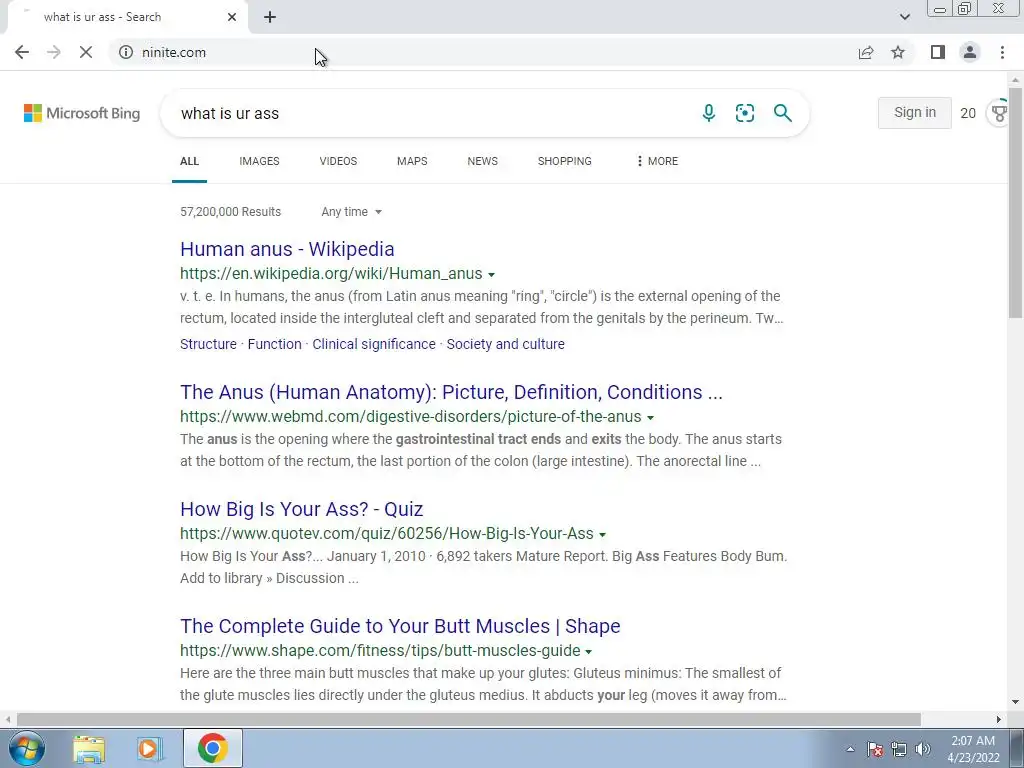Screen dimensions: 1024x768
Task: Open The Anus (Human Anatomy) WebMD result
Action: [451, 392]
